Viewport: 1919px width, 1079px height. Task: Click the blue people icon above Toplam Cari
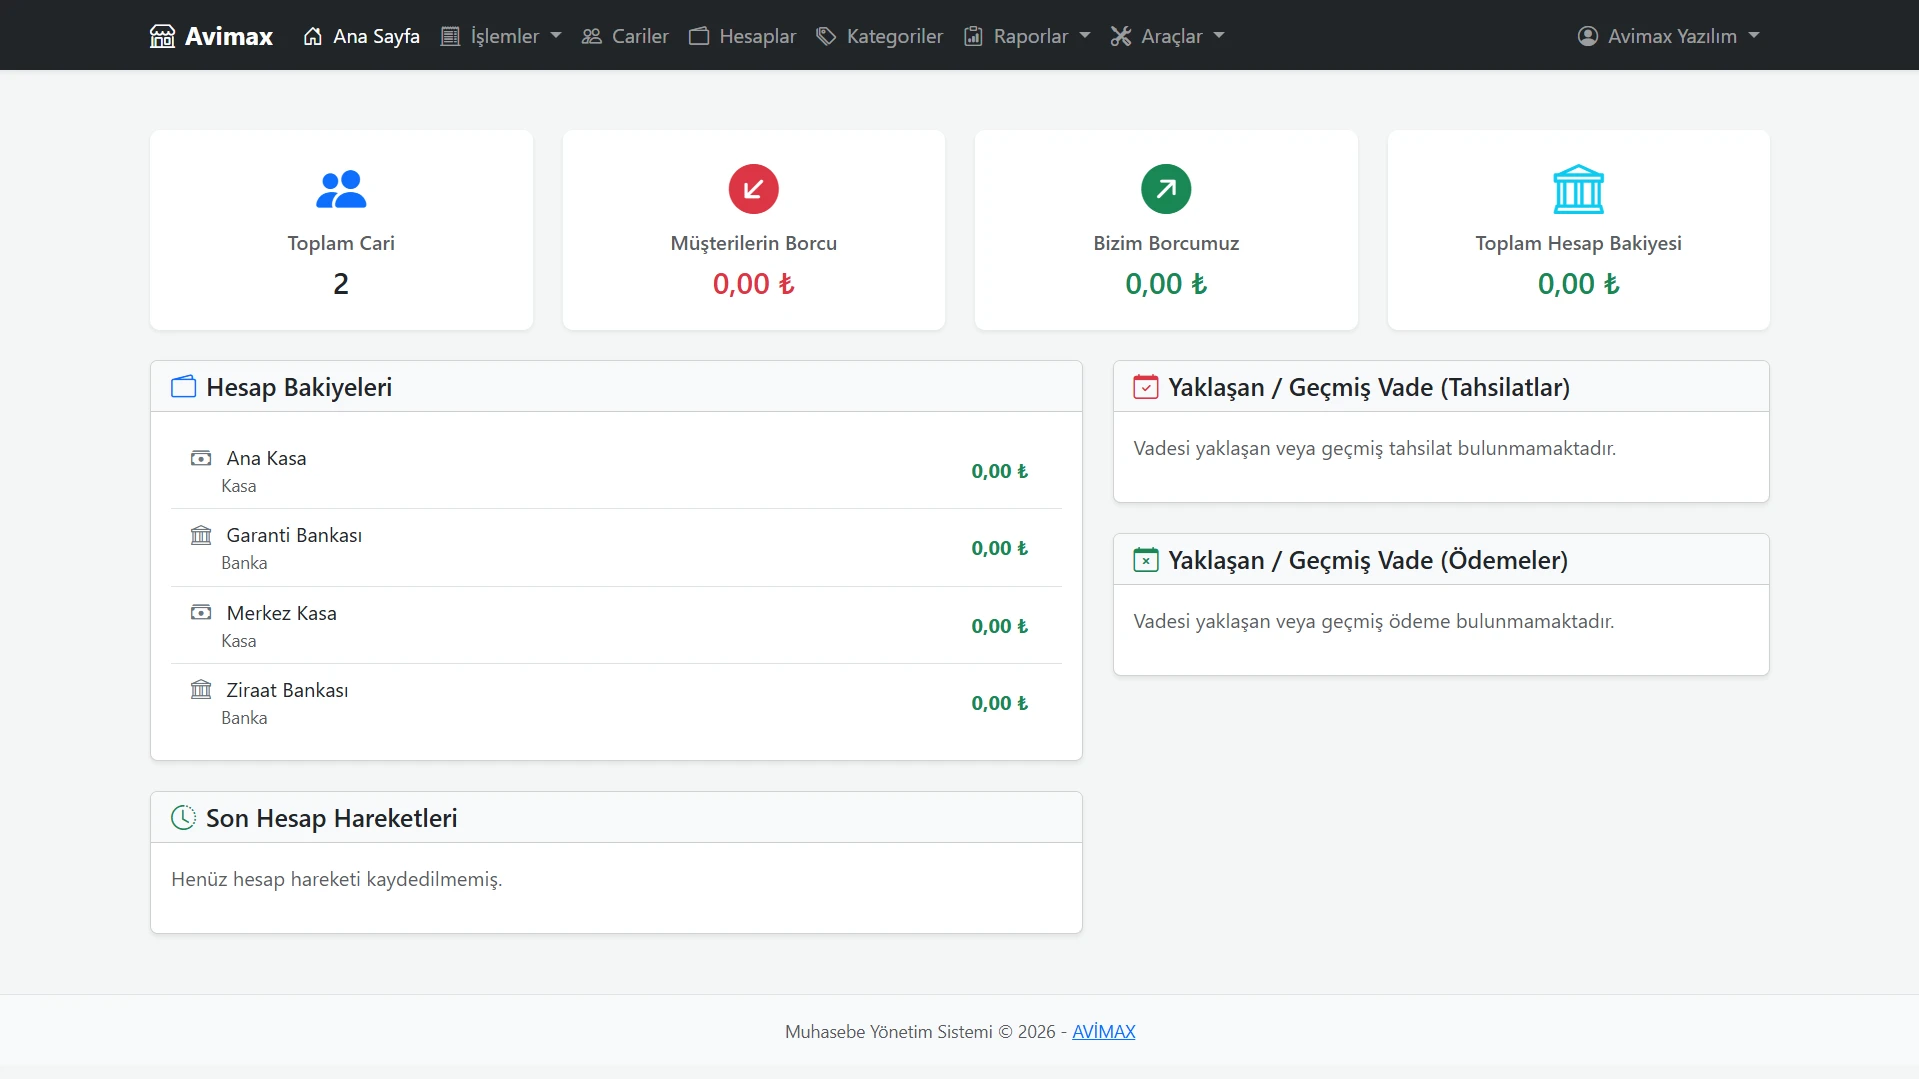click(x=341, y=189)
